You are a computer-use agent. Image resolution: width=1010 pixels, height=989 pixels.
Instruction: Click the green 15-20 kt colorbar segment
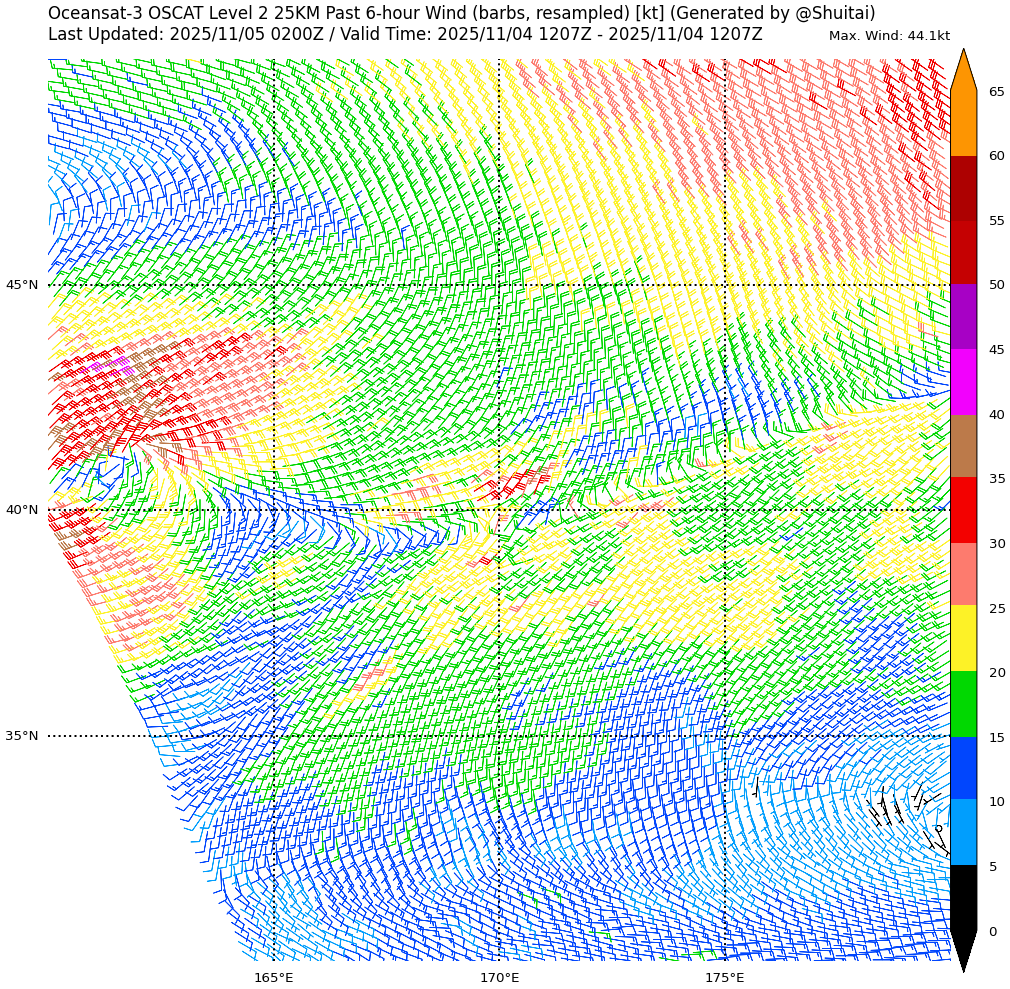pos(963,704)
